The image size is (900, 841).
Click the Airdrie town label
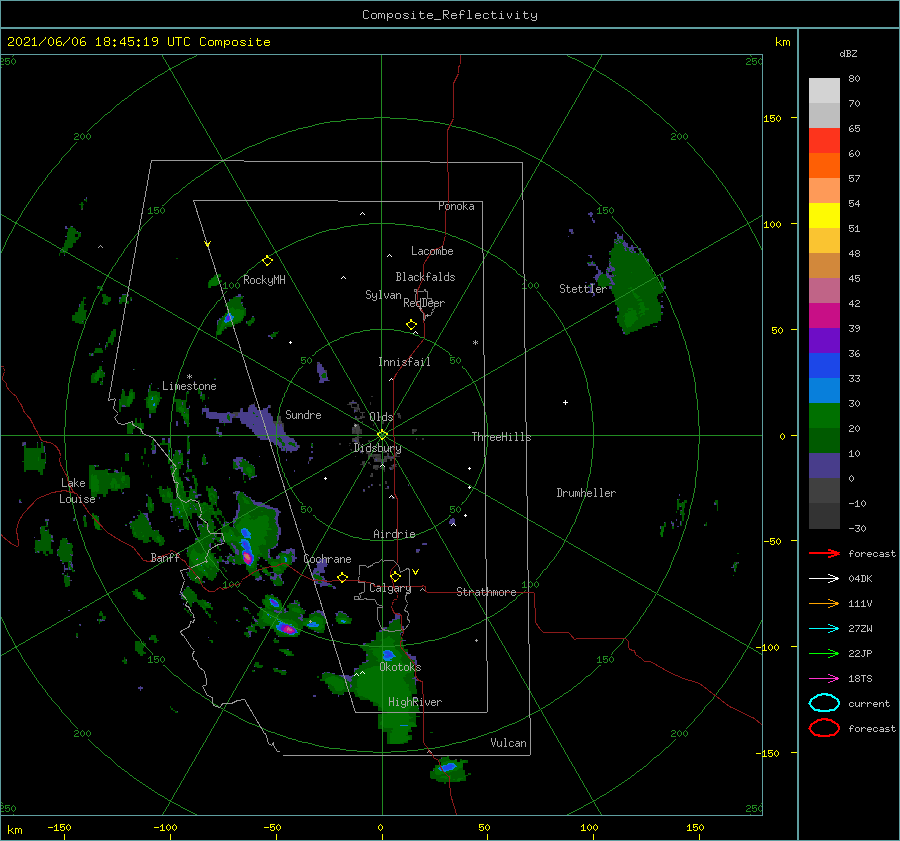[x=394, y=534]
